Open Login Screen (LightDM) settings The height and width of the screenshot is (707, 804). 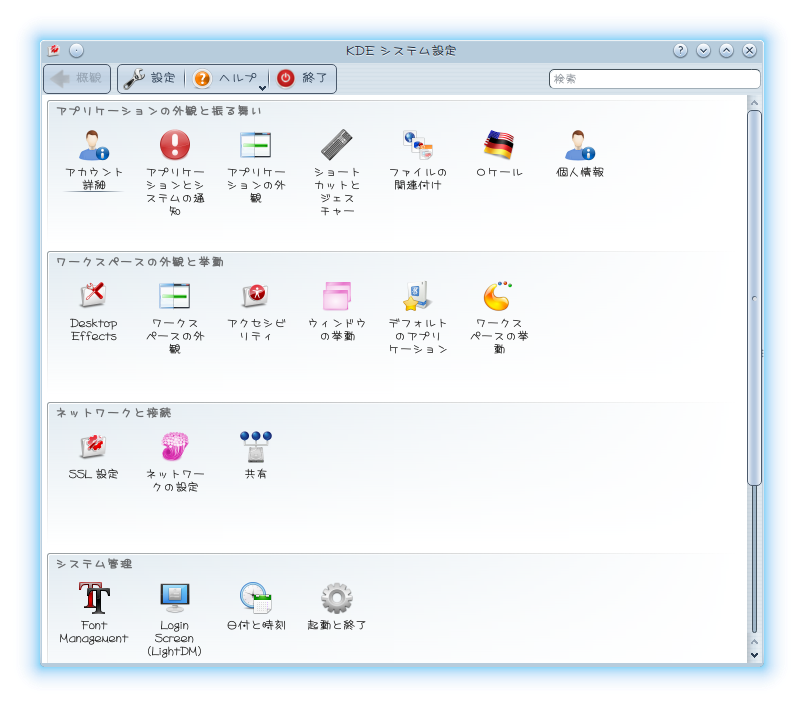[x=174, y=599]
